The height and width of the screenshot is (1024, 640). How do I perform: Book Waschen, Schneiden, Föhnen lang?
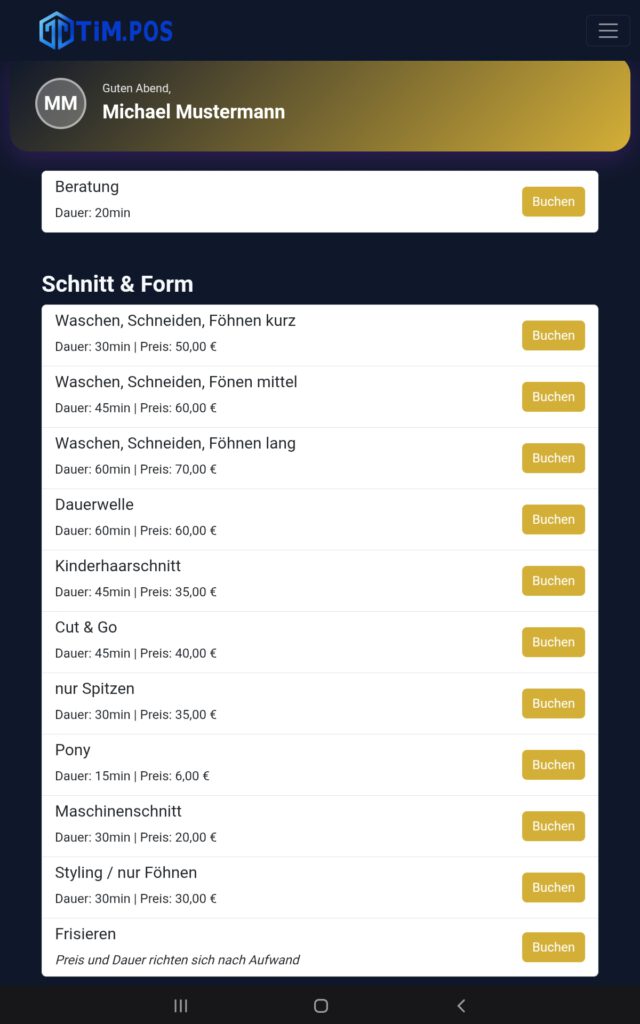(x=553, y=458)
